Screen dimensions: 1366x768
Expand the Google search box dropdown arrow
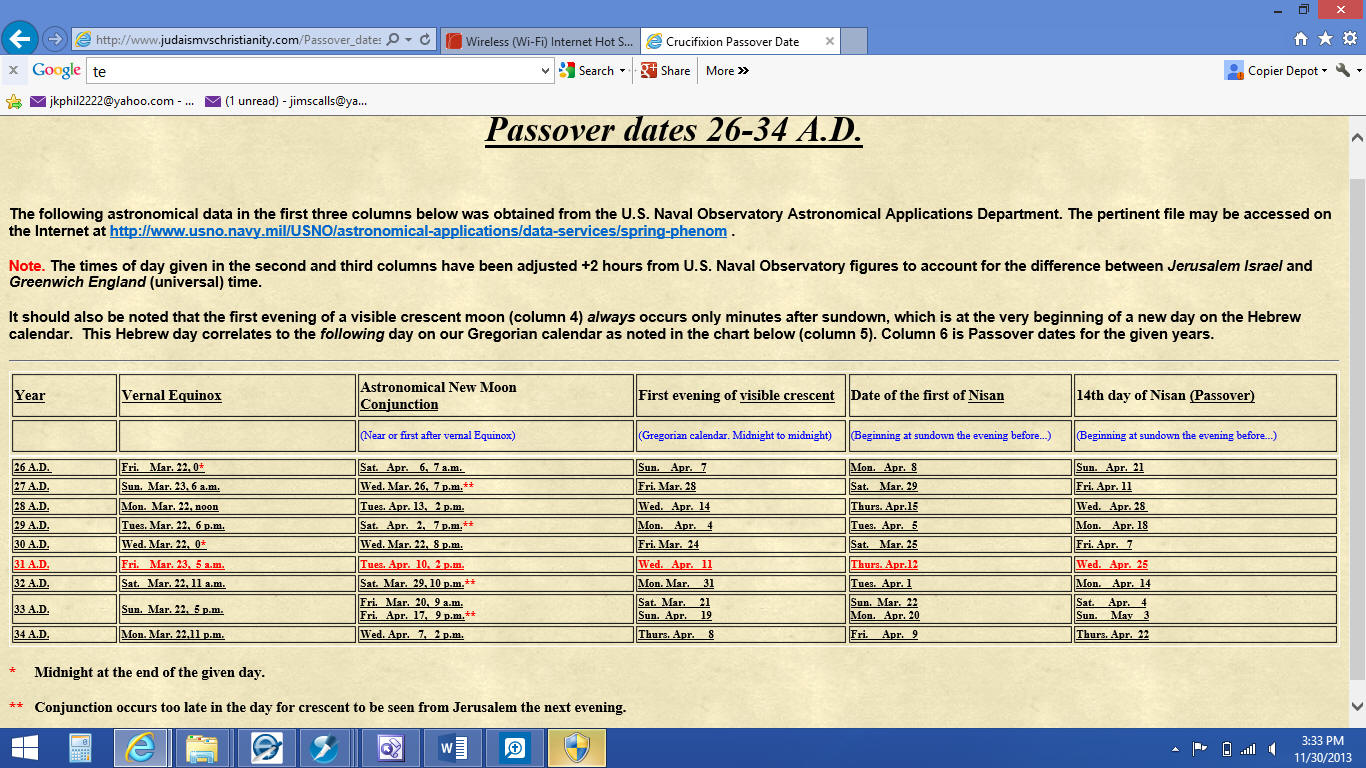pos(545,71)
